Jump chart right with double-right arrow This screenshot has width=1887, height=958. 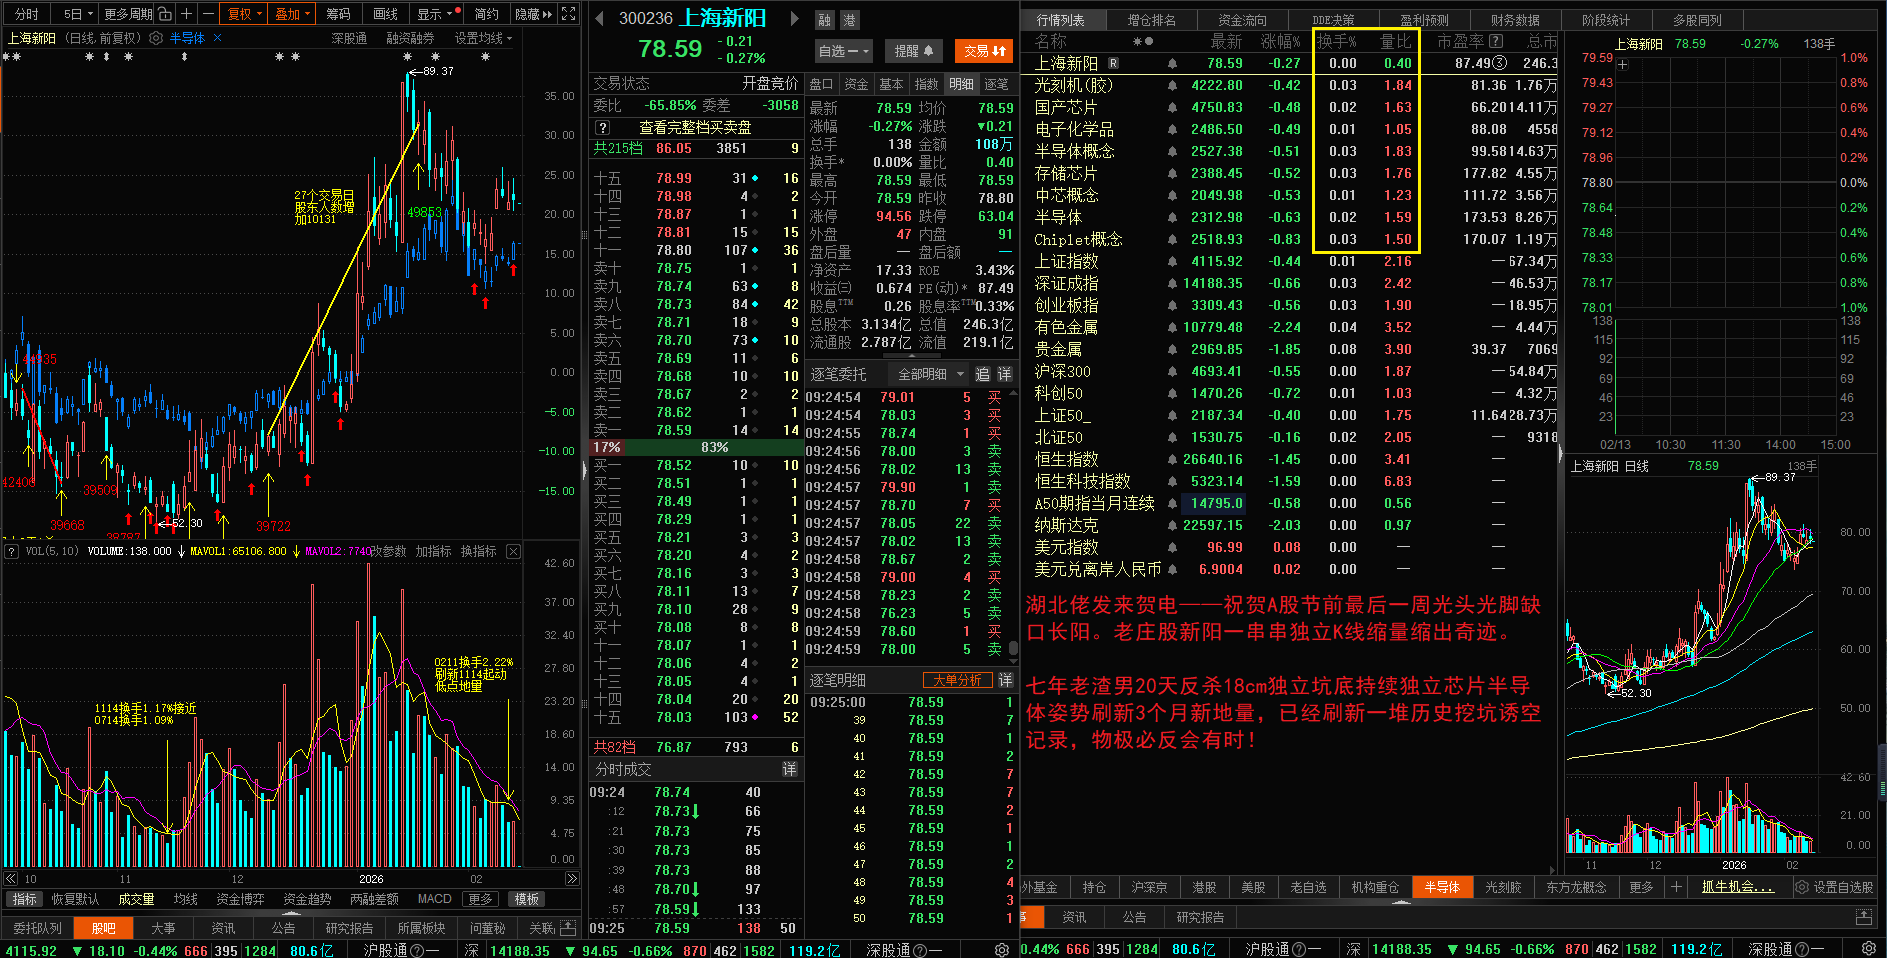coord(571,879)
